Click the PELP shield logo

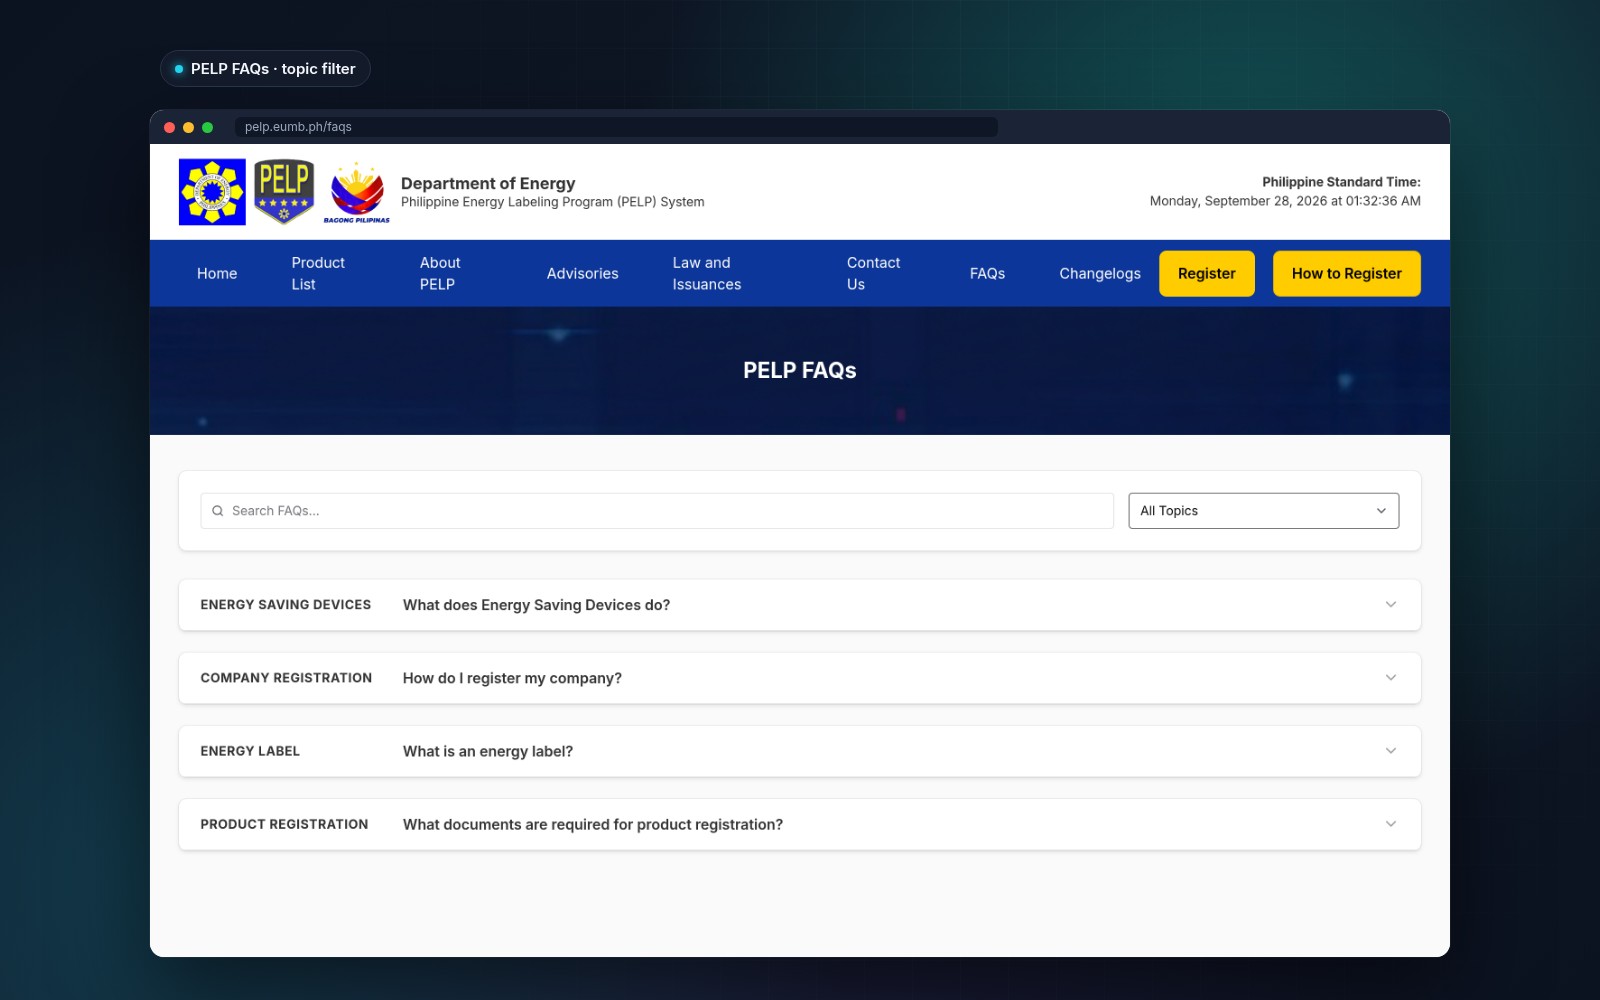click(x=284, y=191)
